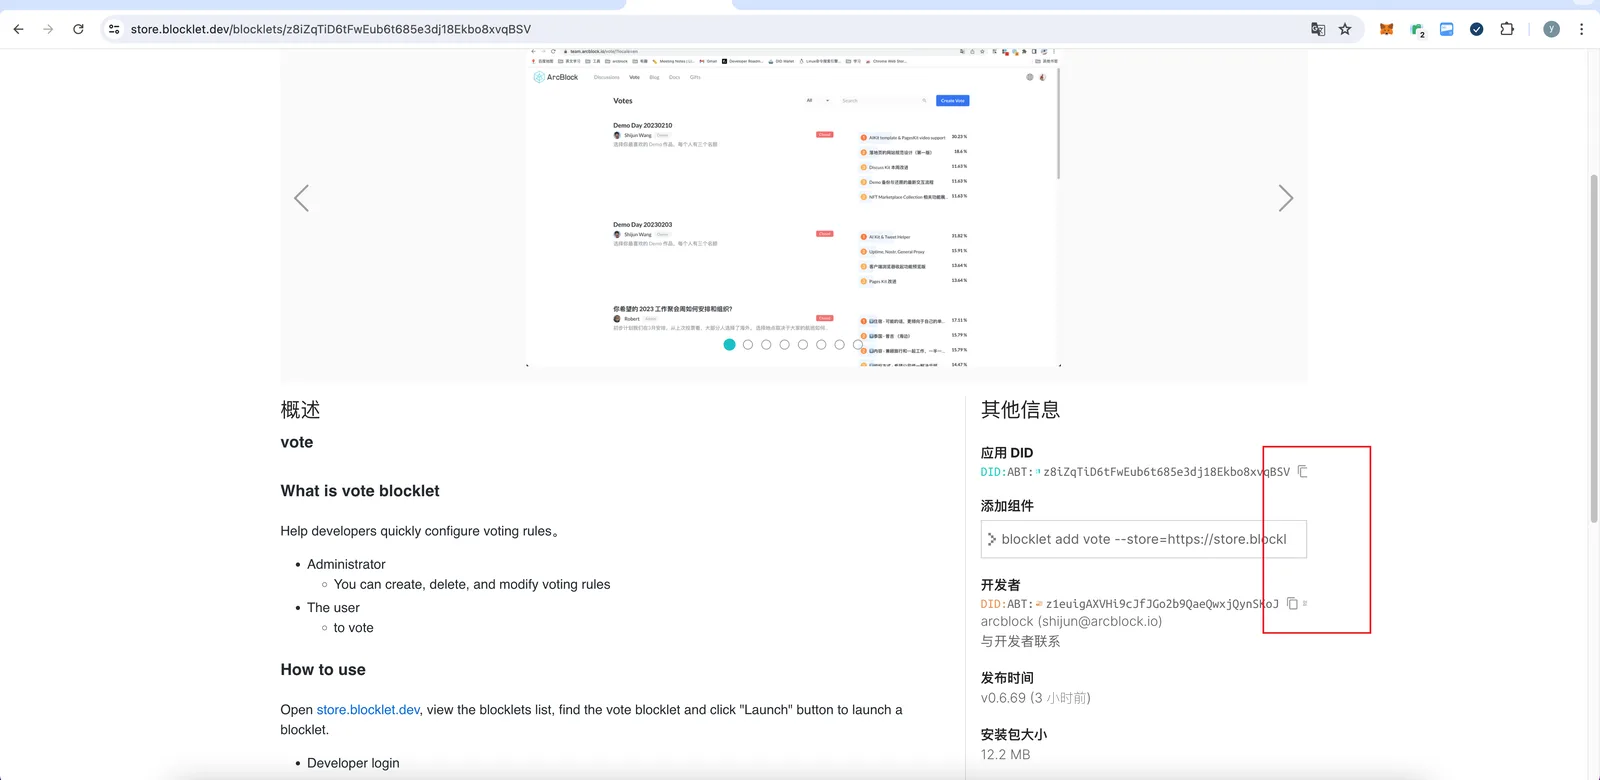Click the 其他信息 section heading
Screen dimensions: 1600x780
click(1020, 410)
